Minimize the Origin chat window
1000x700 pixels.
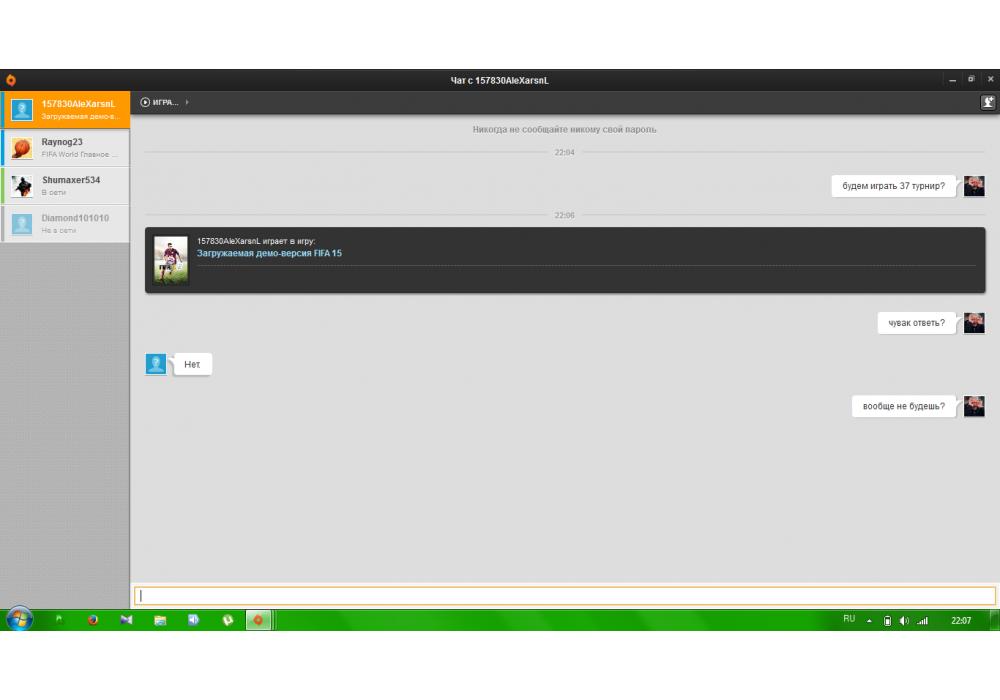click(x=952, y=80)
